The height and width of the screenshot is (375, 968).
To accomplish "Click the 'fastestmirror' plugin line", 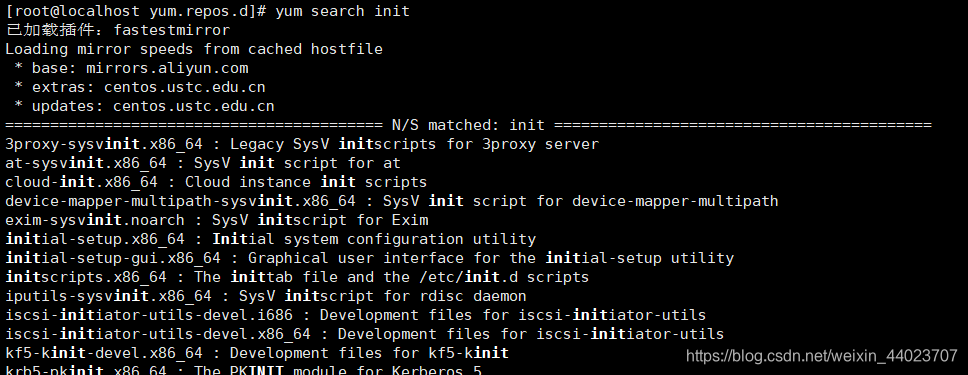I will [x=118, y=30].
